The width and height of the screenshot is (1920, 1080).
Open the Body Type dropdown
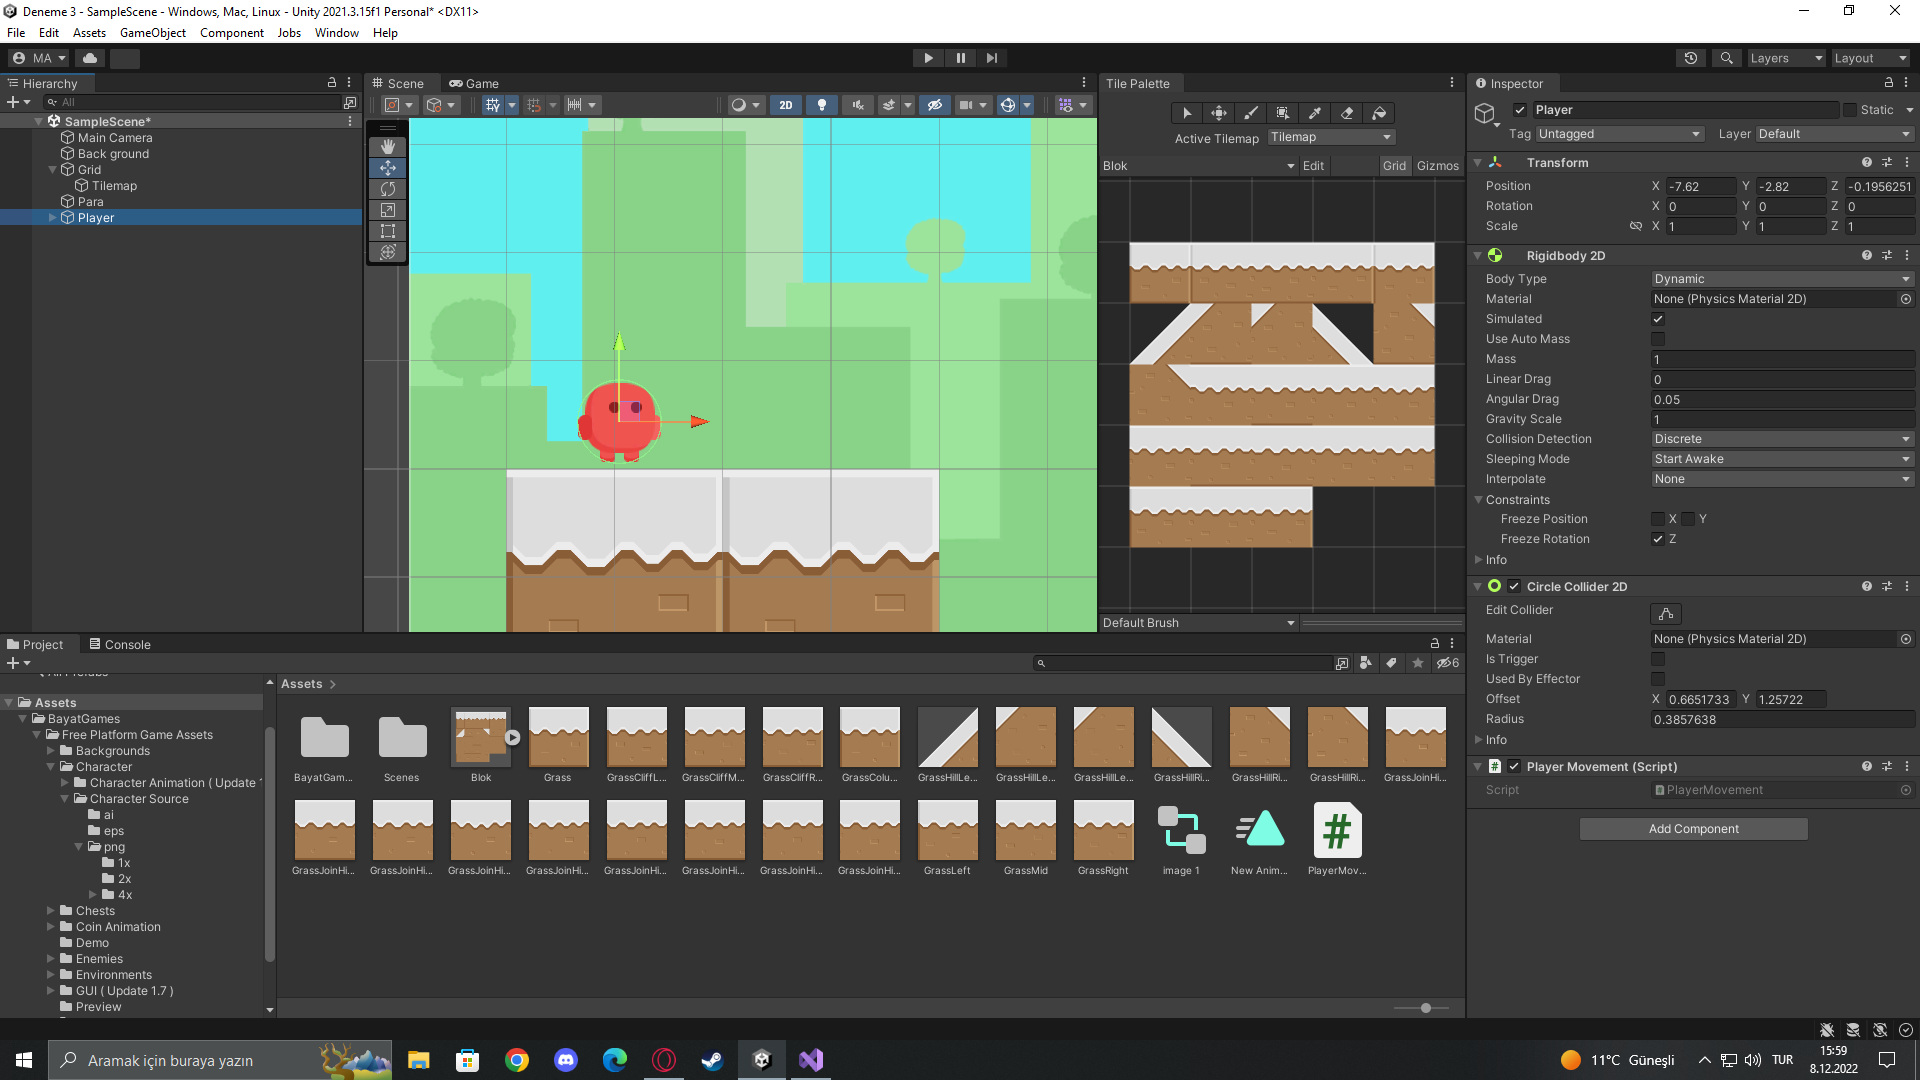pyautogui.click(x=1782, y=279)
